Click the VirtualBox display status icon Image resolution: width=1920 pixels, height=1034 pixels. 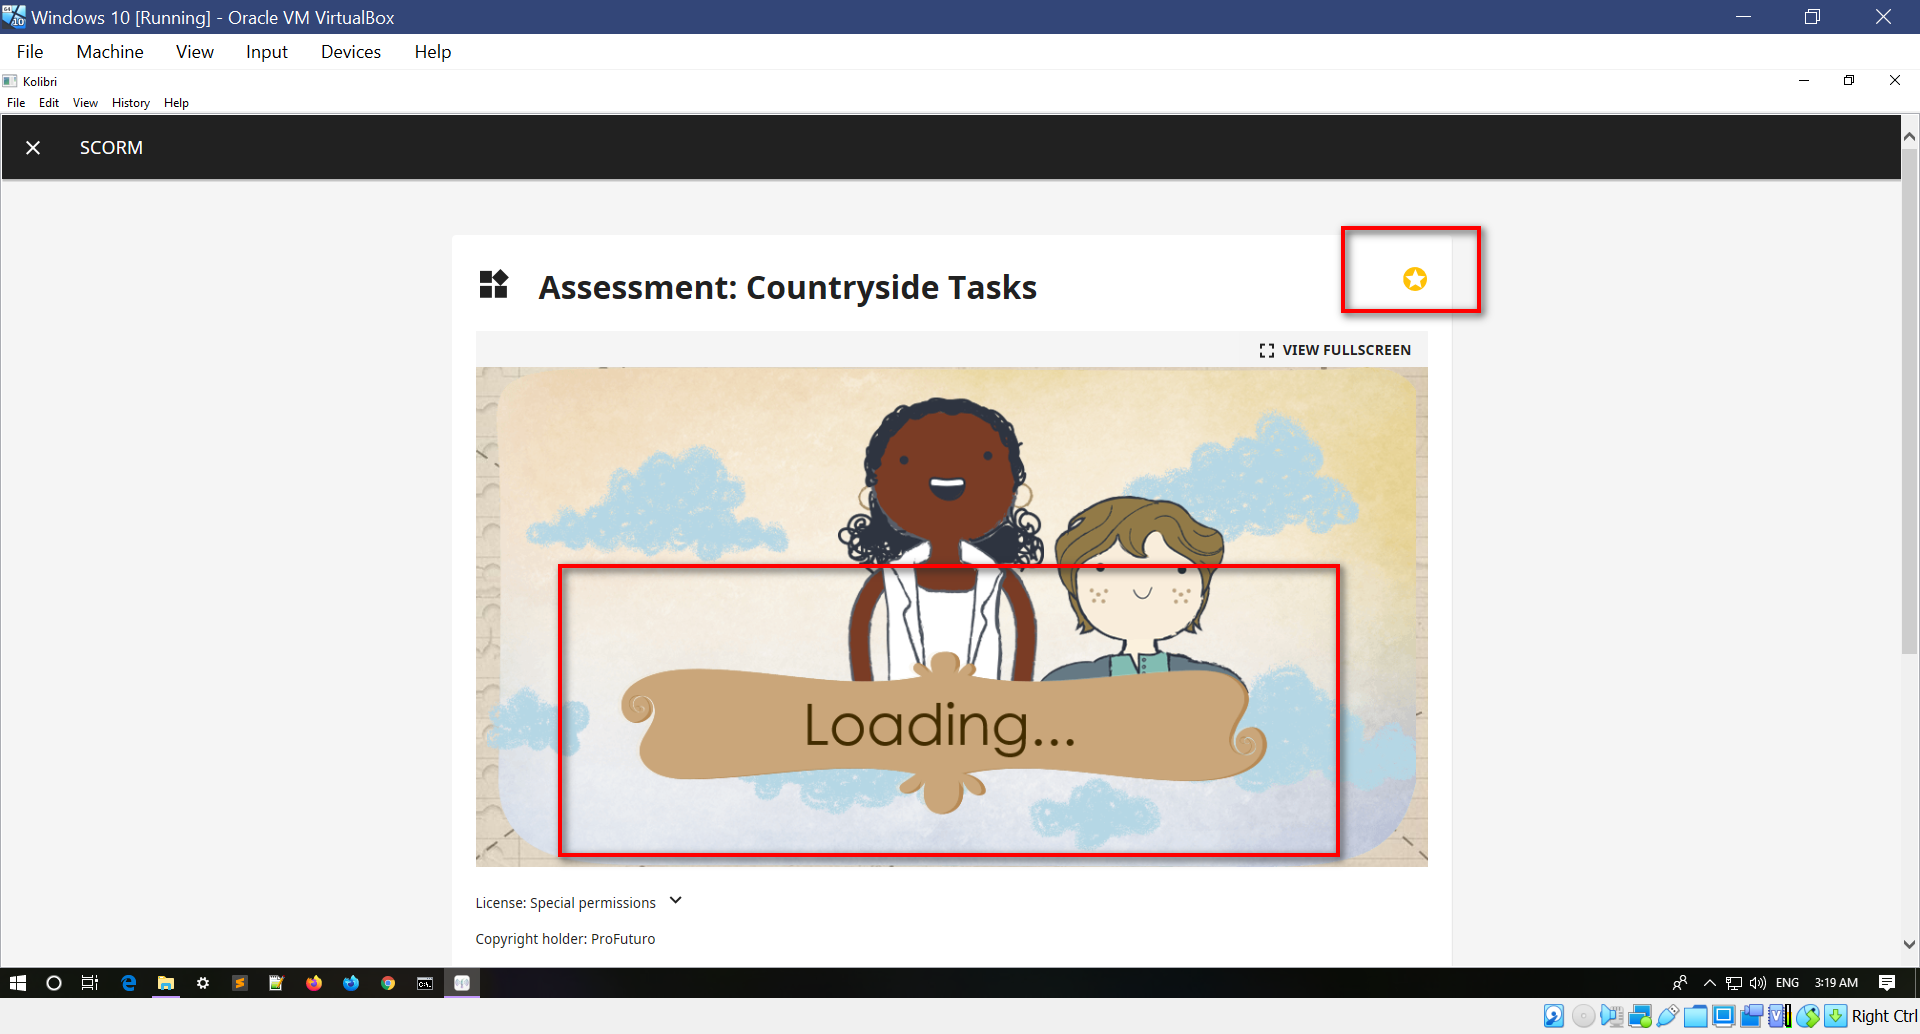pos(1723,1016)
